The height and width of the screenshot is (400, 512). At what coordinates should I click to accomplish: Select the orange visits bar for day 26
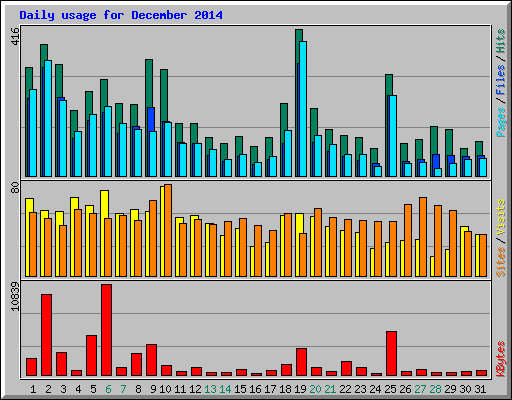pos(408,240)
